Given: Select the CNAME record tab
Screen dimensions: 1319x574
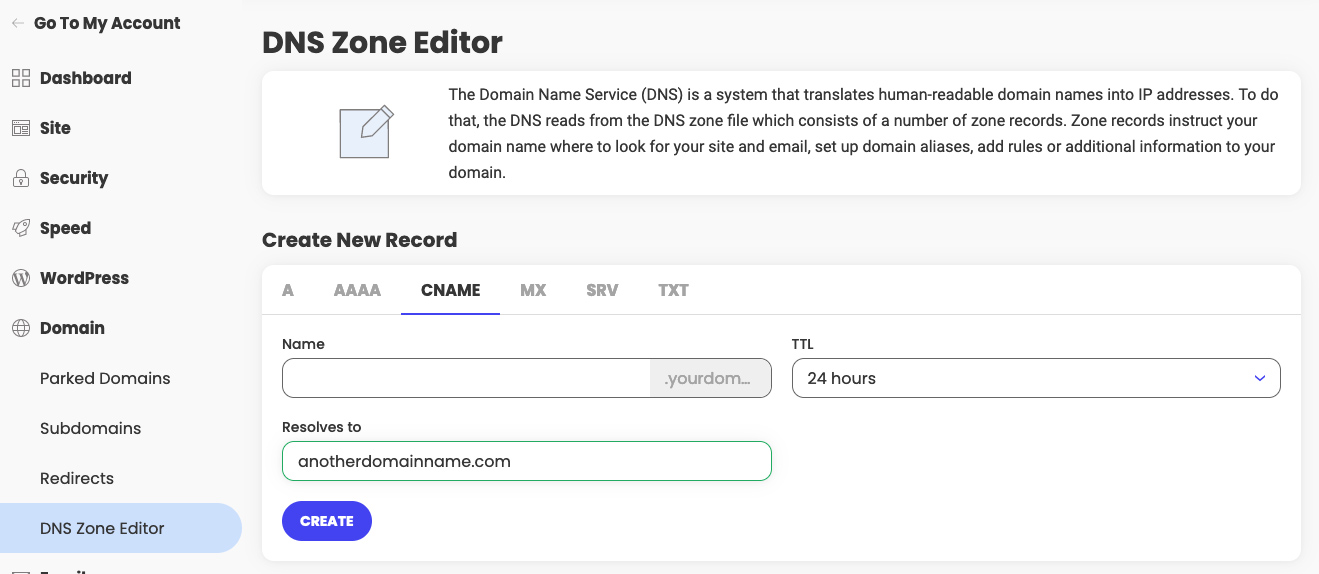Looking at the screenshot, I should coord(451,290).
